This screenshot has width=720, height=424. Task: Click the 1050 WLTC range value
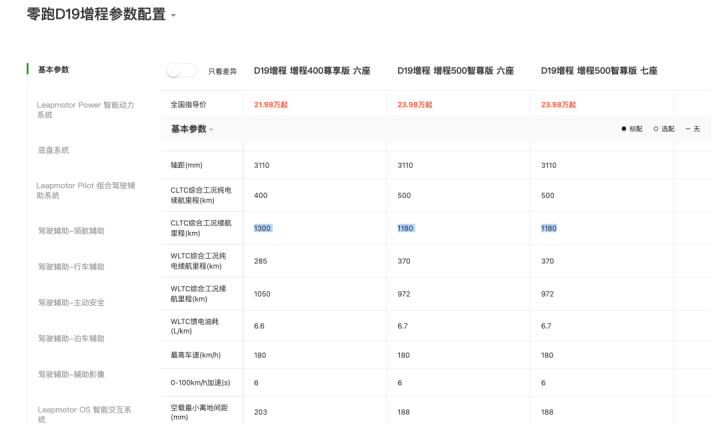coord(262,294)
